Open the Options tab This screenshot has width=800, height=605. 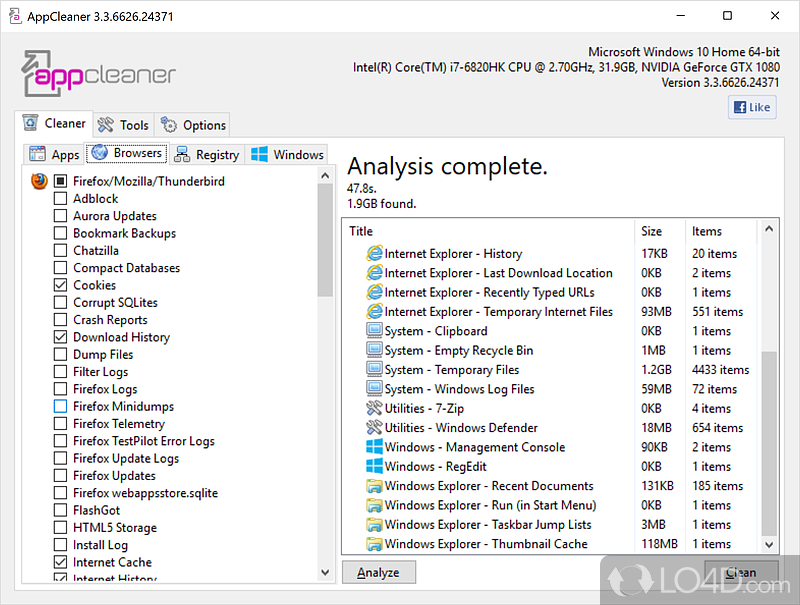(194, 125)
